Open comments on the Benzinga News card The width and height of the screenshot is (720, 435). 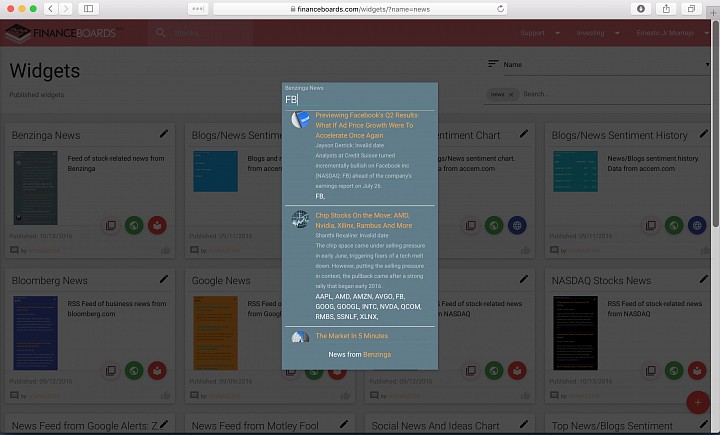[x=14, y=250]
